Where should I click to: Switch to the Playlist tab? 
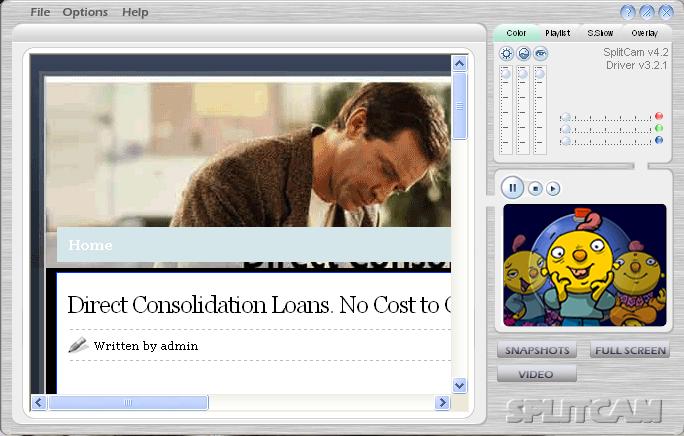tap(557, 33)
